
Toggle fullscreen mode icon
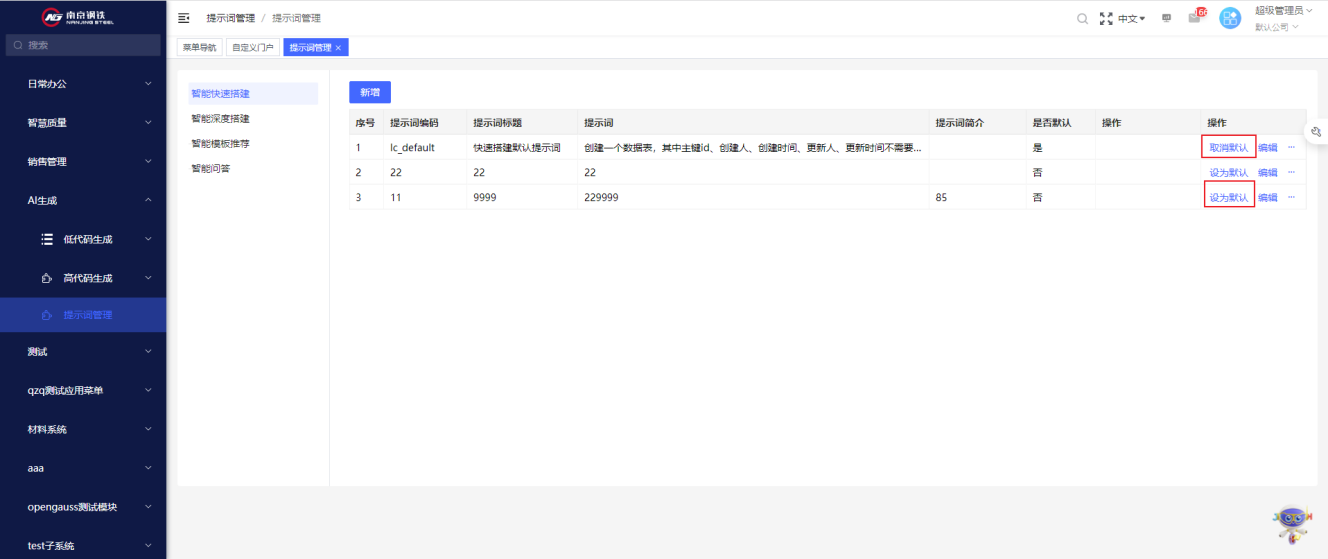[1106, 18]
